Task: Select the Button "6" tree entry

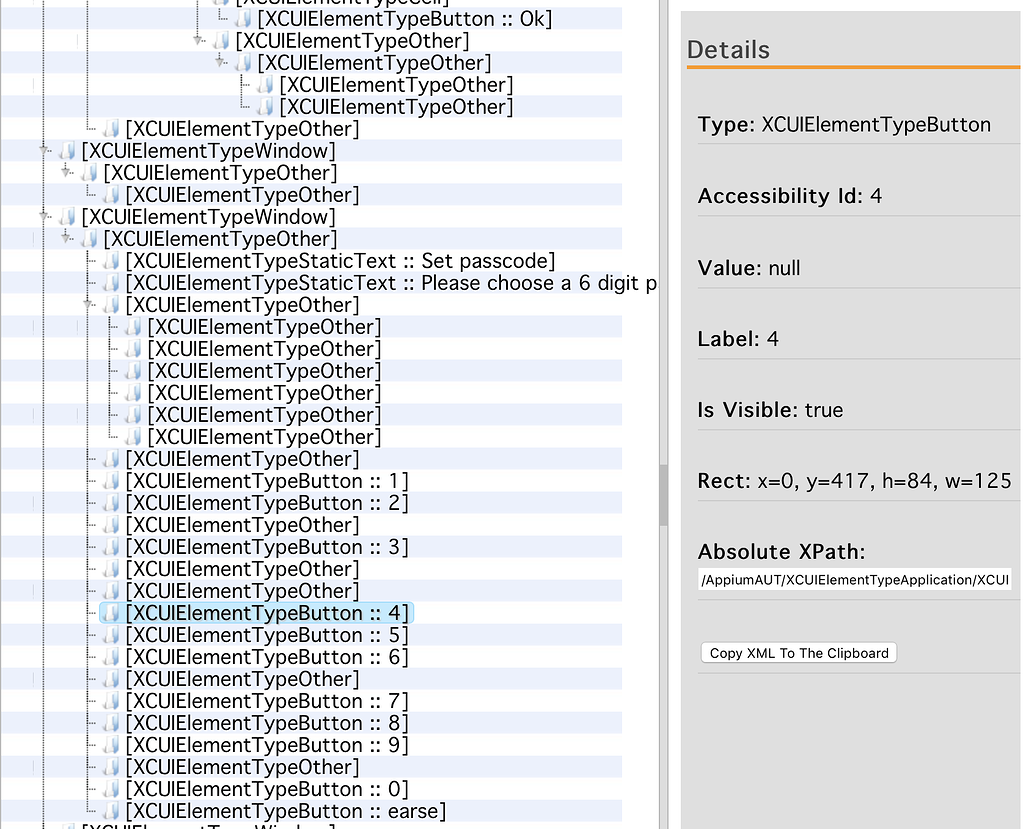Action: pyautogui.click(x=265, y=656)
